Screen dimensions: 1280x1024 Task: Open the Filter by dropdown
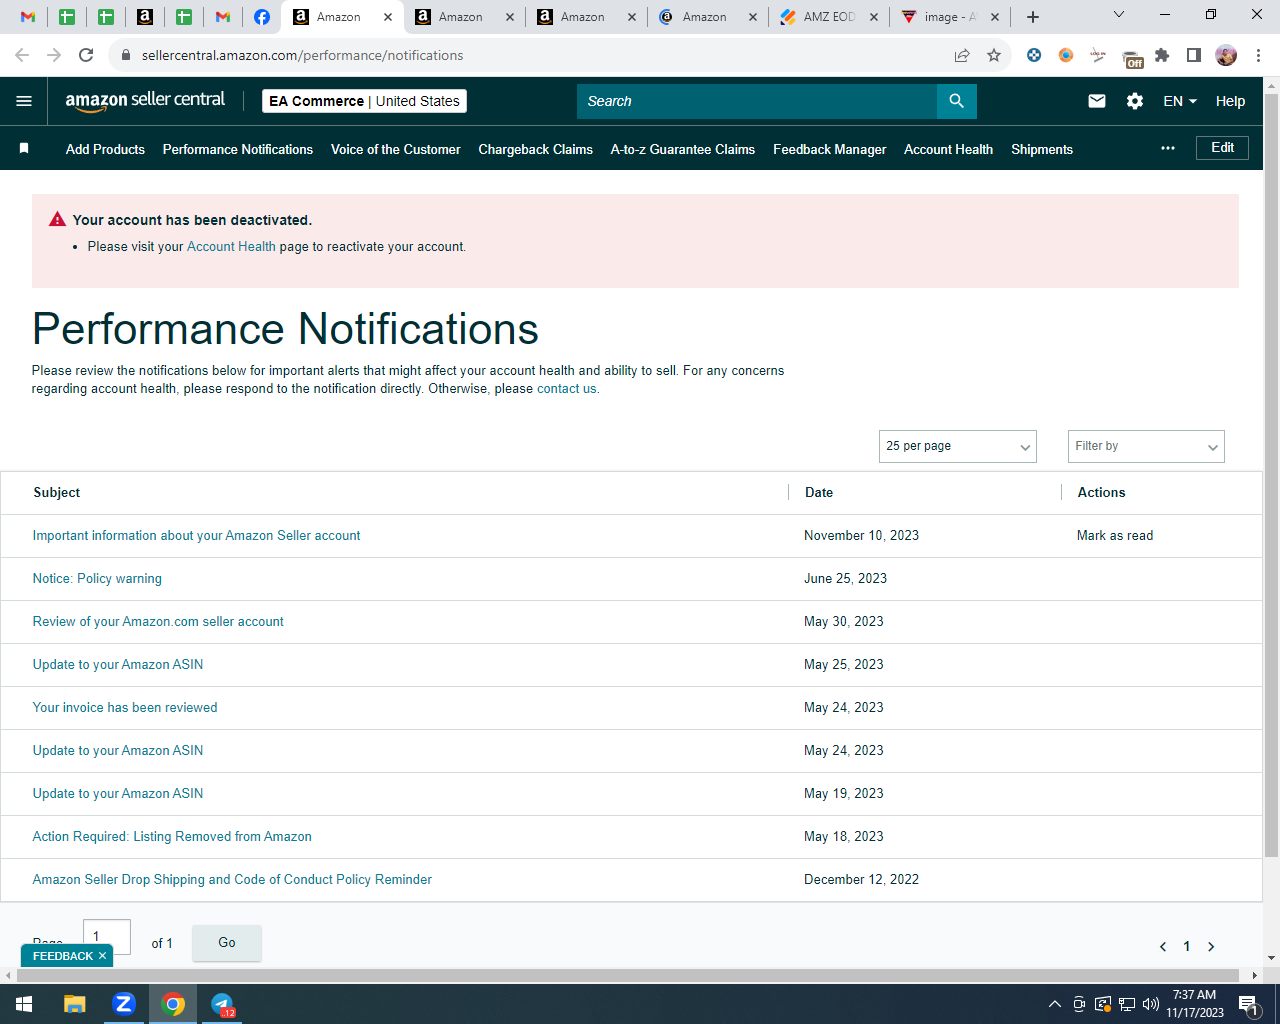pos(1146,446)
